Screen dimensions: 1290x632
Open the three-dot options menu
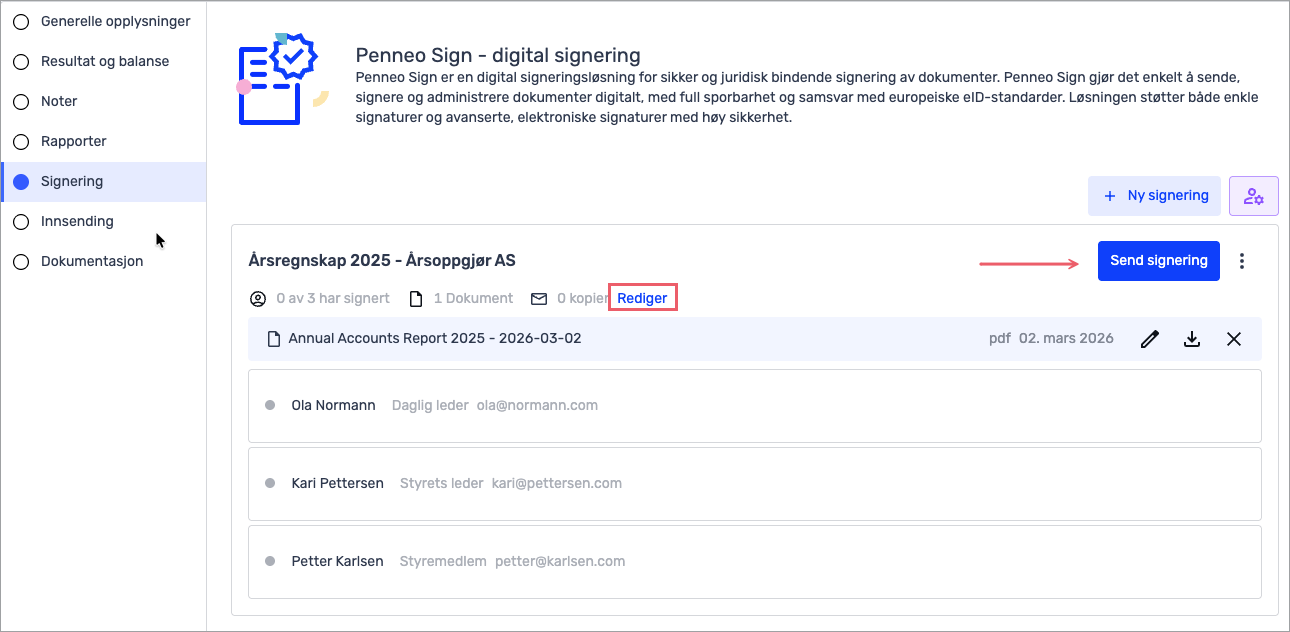click(x=1242, y=261)
